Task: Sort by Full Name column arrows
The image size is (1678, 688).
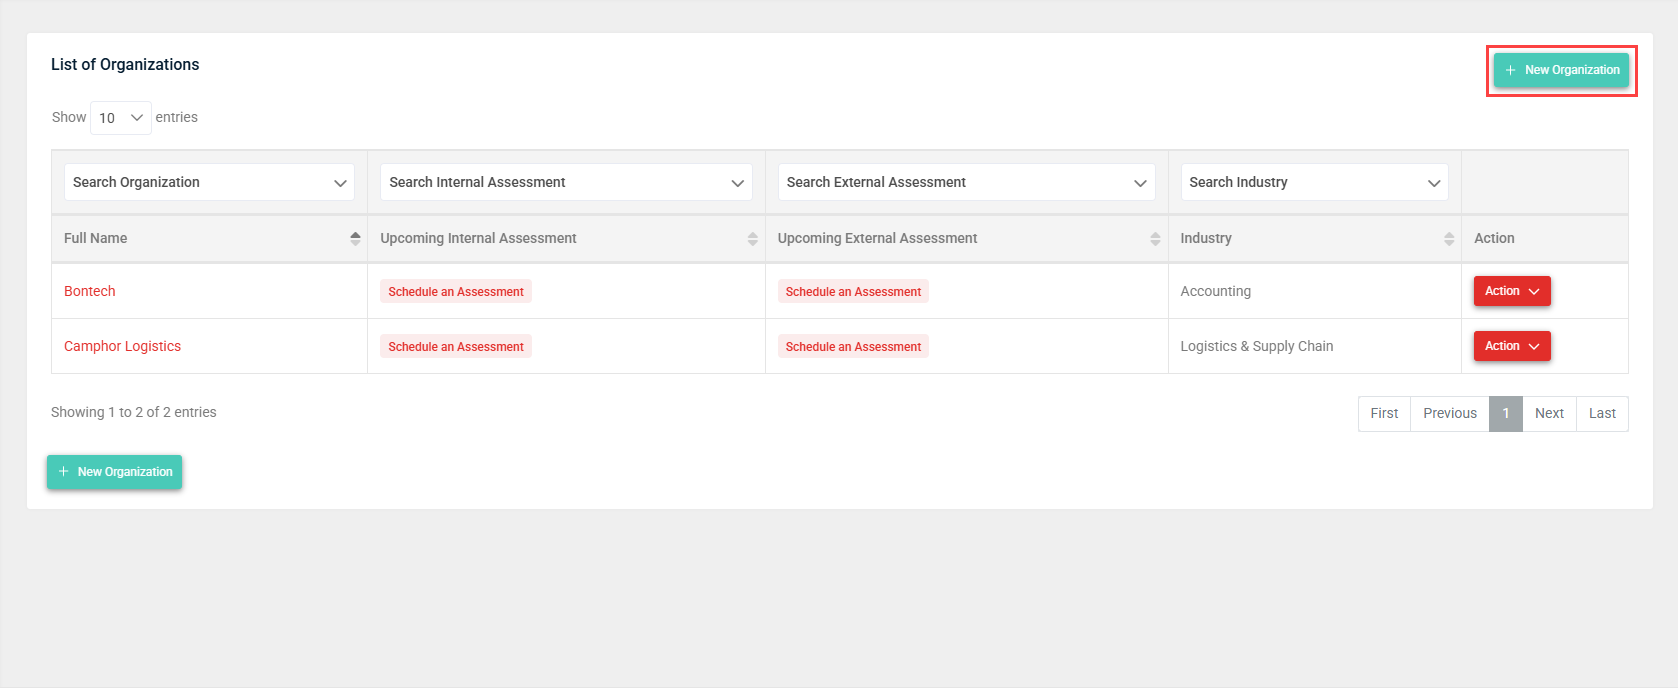Action: (355, 238)
